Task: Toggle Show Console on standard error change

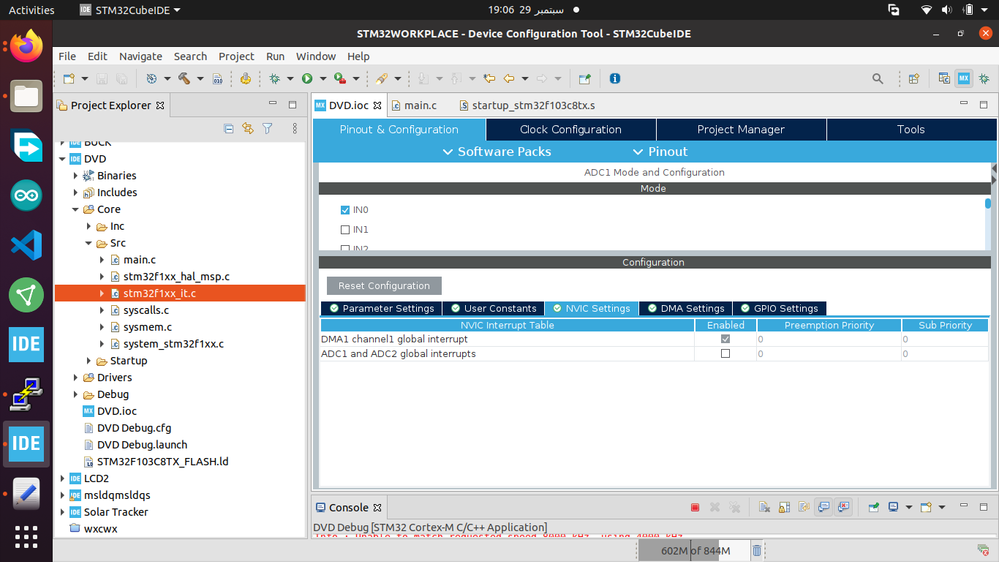Action: (x=844, y=507)
